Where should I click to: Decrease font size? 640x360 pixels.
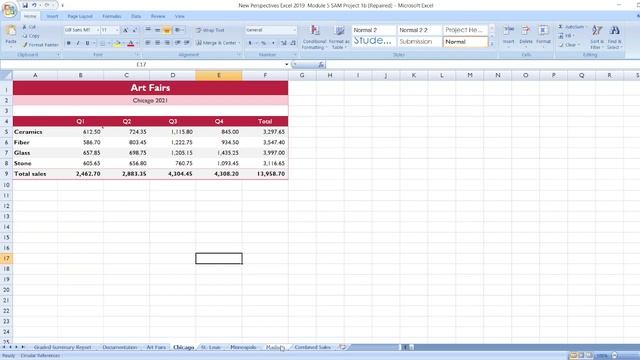(x=134, y=30)
